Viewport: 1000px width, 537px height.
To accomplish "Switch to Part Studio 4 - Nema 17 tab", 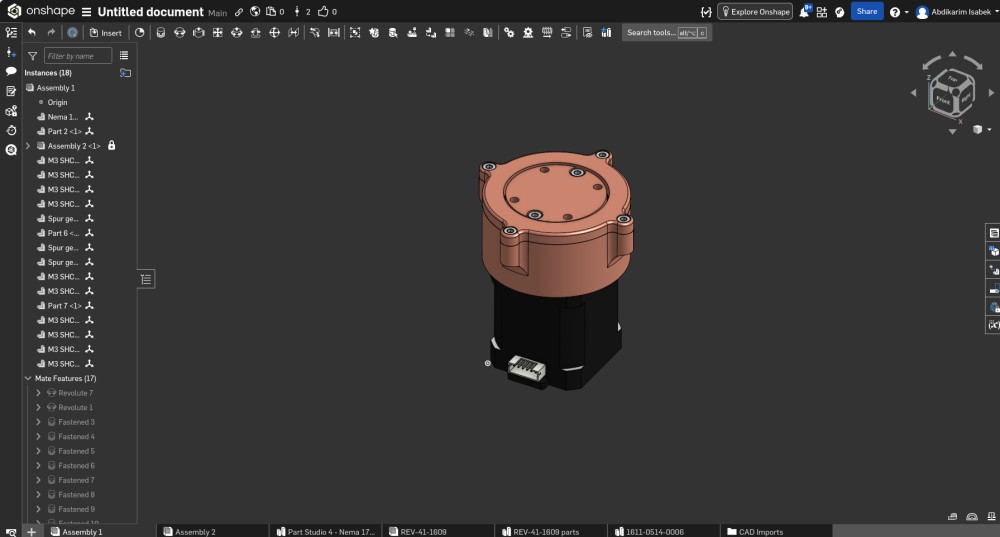I will coord(326,531).
